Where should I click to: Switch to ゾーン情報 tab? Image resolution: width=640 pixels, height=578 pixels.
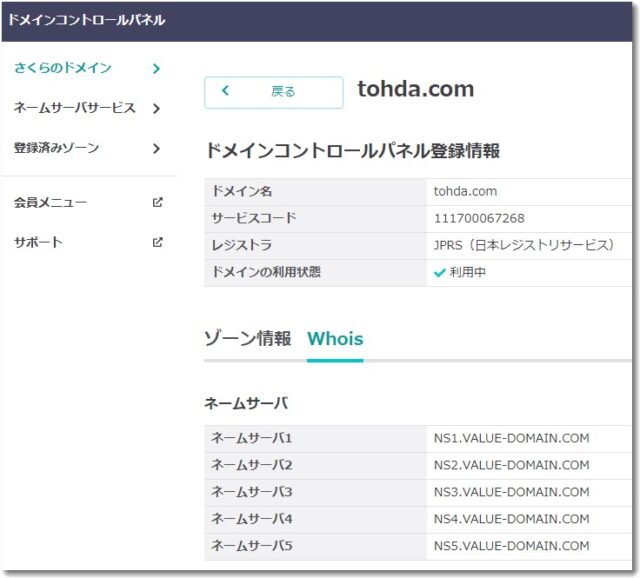click(x=248, y=339)
